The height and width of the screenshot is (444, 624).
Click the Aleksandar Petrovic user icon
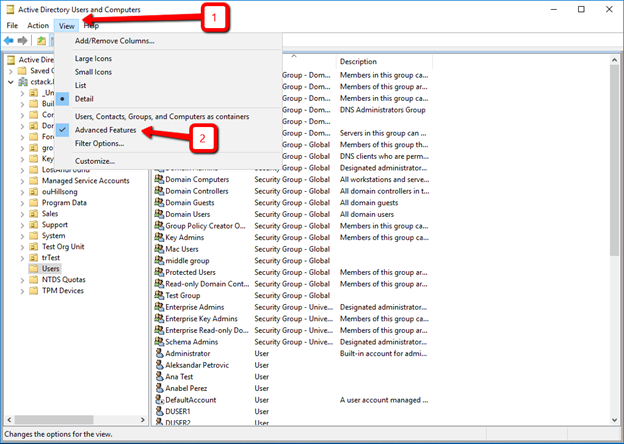coord(159,364)
